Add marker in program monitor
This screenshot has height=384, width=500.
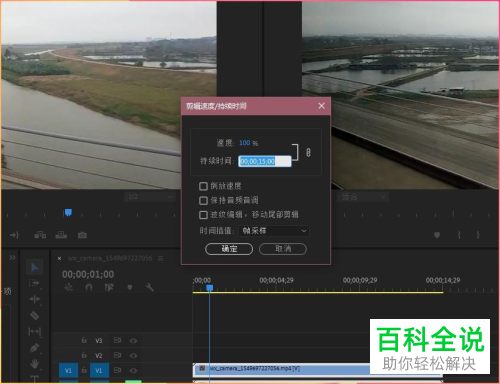pyautogui.click(x=437, y=235)
